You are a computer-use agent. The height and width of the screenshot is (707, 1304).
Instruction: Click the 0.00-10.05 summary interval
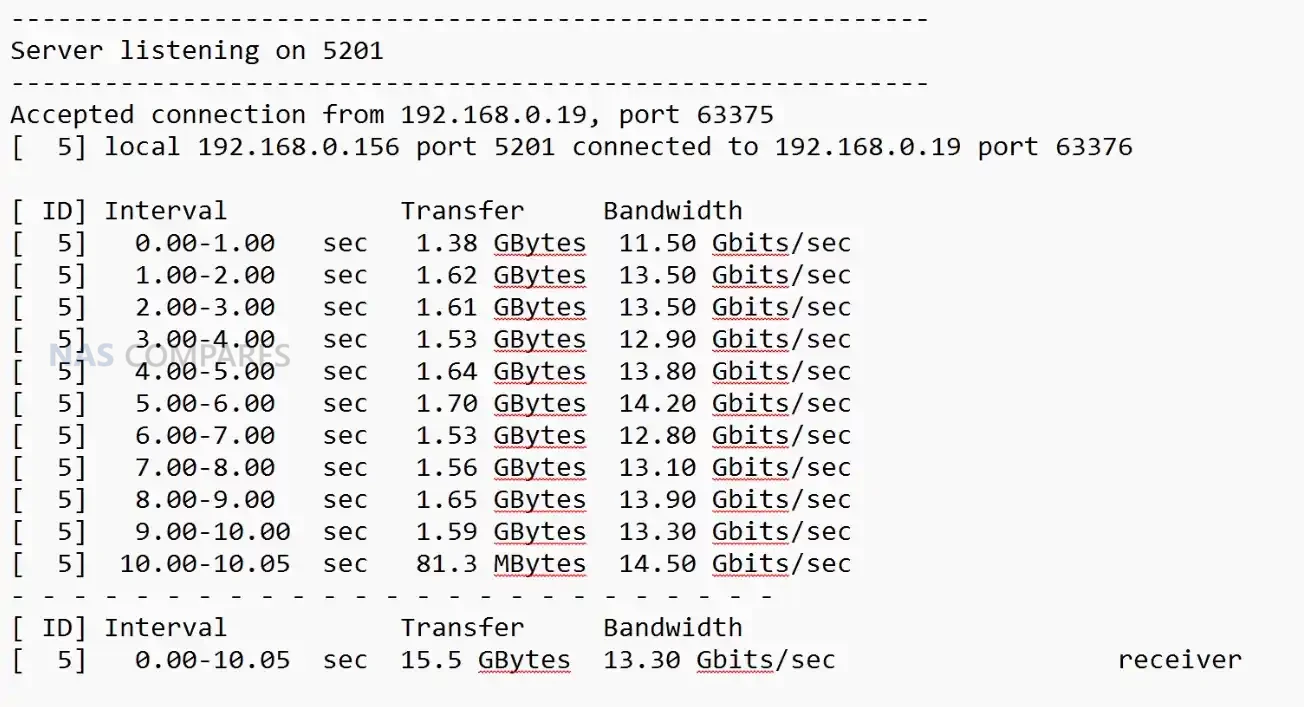(x=212, y=660)
